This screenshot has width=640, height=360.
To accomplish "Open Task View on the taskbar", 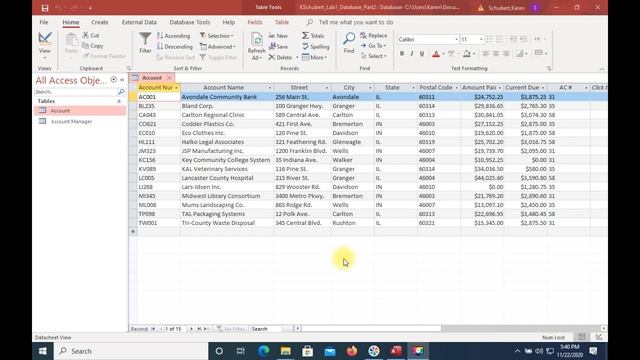I will (240, 351).
